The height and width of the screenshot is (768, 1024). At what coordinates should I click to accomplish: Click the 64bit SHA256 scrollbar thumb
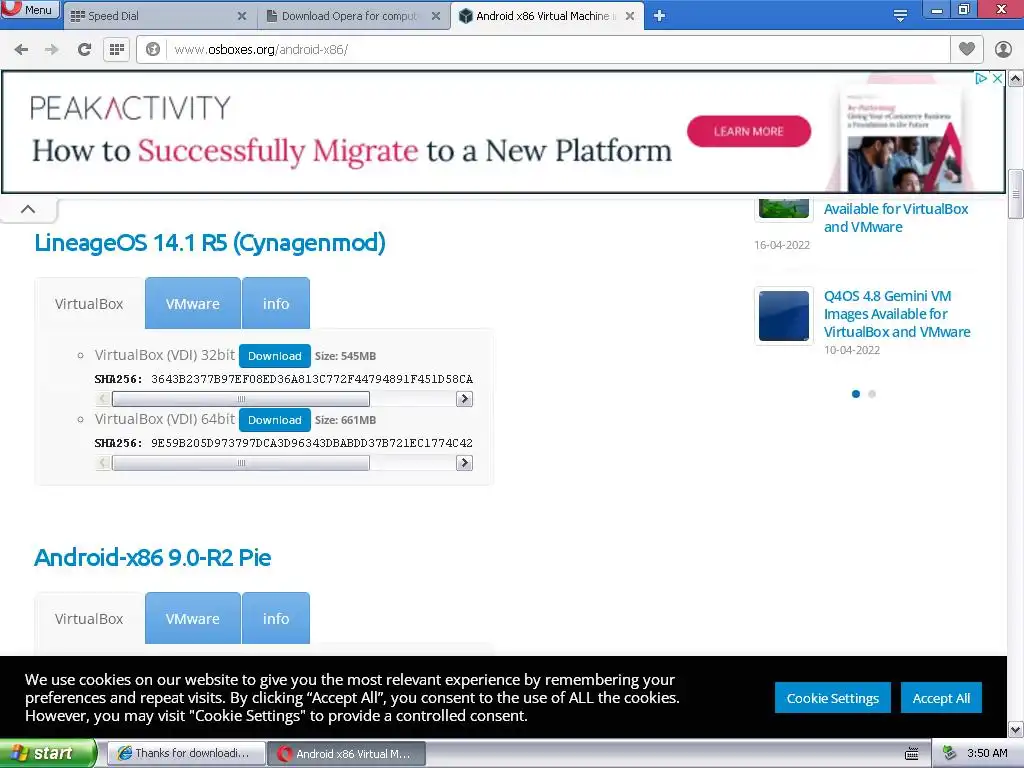point(241,463)
